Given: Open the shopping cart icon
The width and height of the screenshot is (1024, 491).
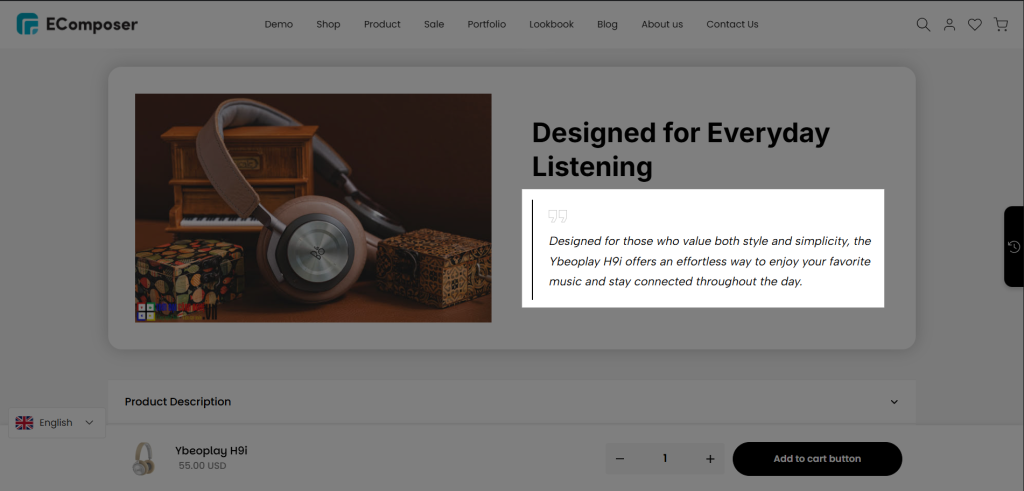Looking at the screenshot, I should (x=1000, y=24).
